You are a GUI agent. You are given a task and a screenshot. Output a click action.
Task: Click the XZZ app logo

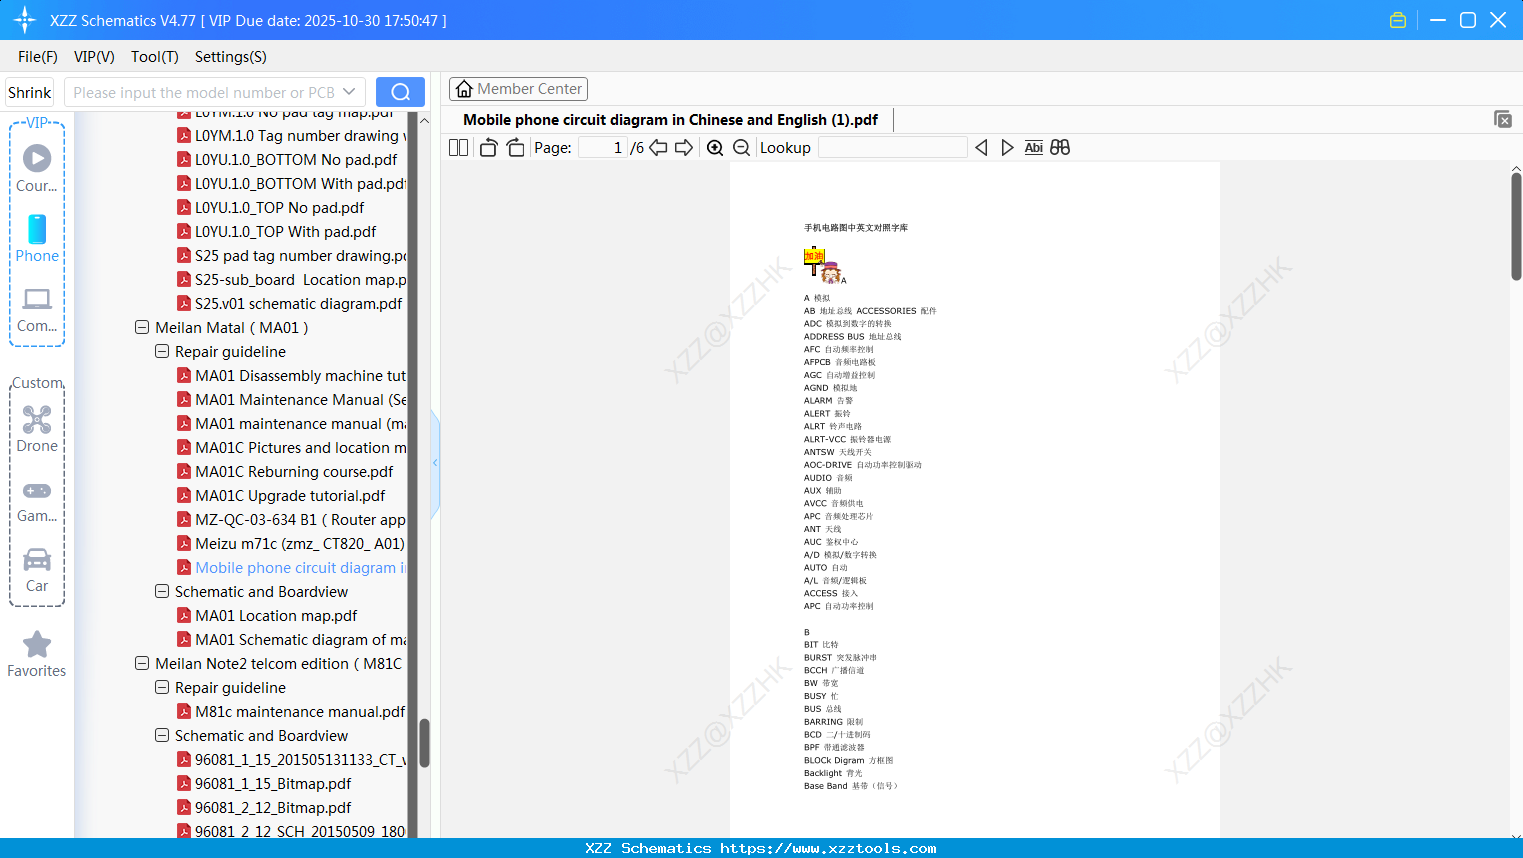tap(25, 20)
